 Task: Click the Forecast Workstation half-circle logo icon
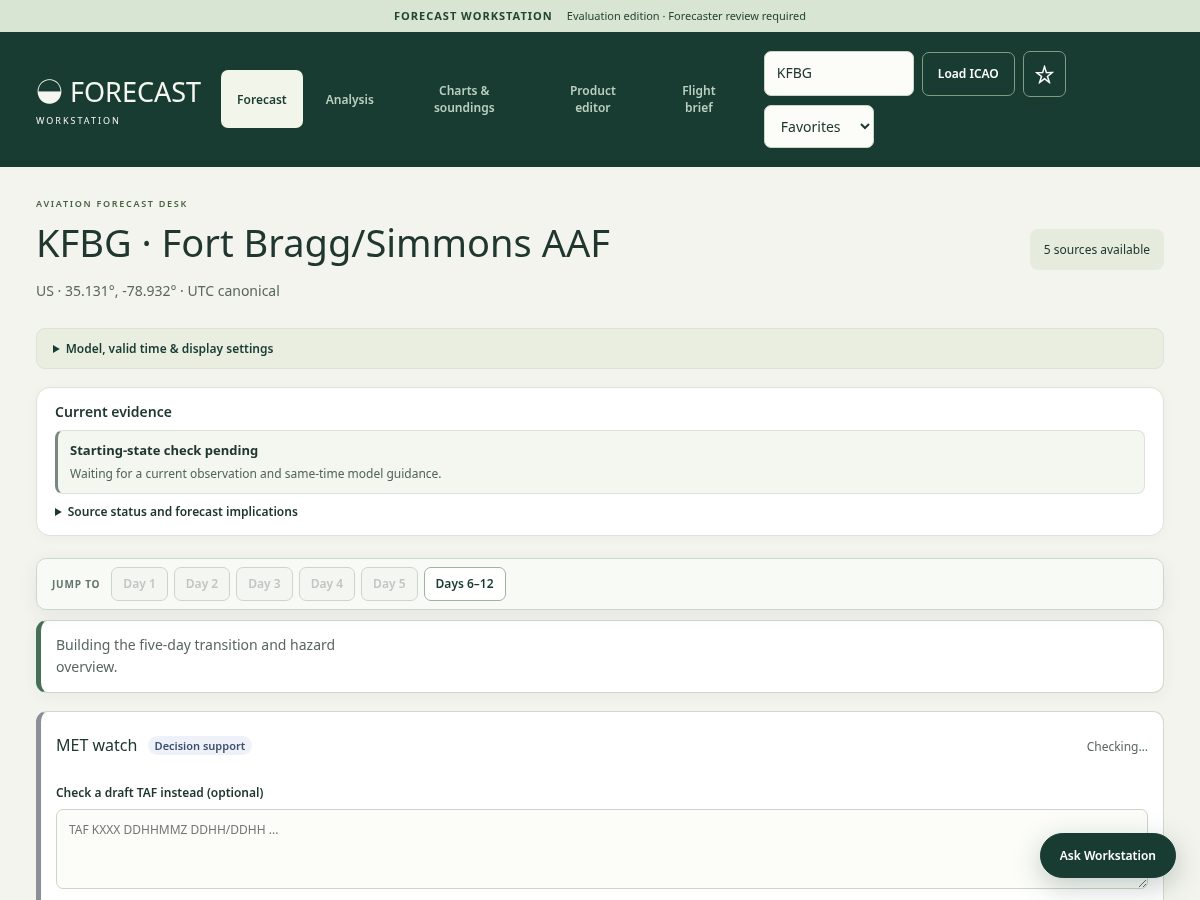(49, 92)
